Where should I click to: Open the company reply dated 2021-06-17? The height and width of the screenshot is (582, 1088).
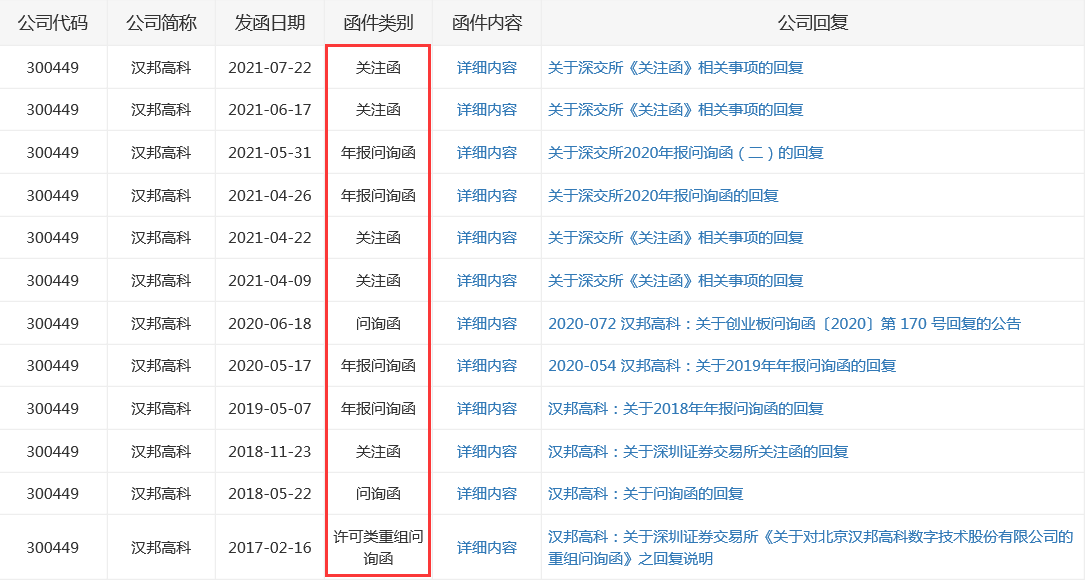pos(675,110)
